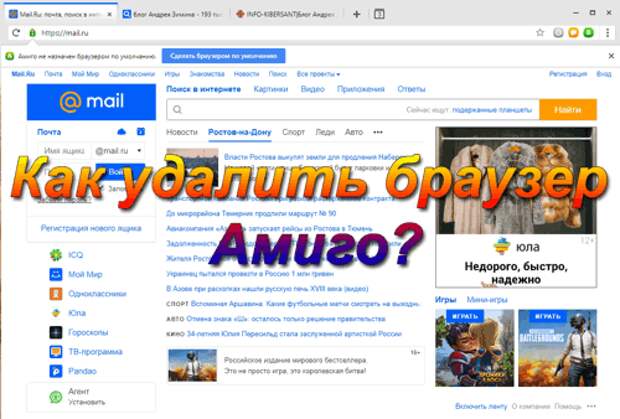Viewport: 620px width, 419px height.
Task: Click the Включить ленту link
Action: pos(481,406)
